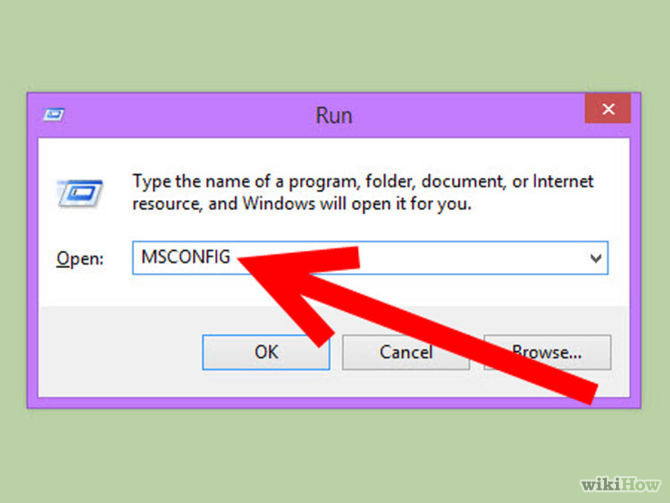Expand the Open combo box dropdown arrow

[x=596, y=258]
